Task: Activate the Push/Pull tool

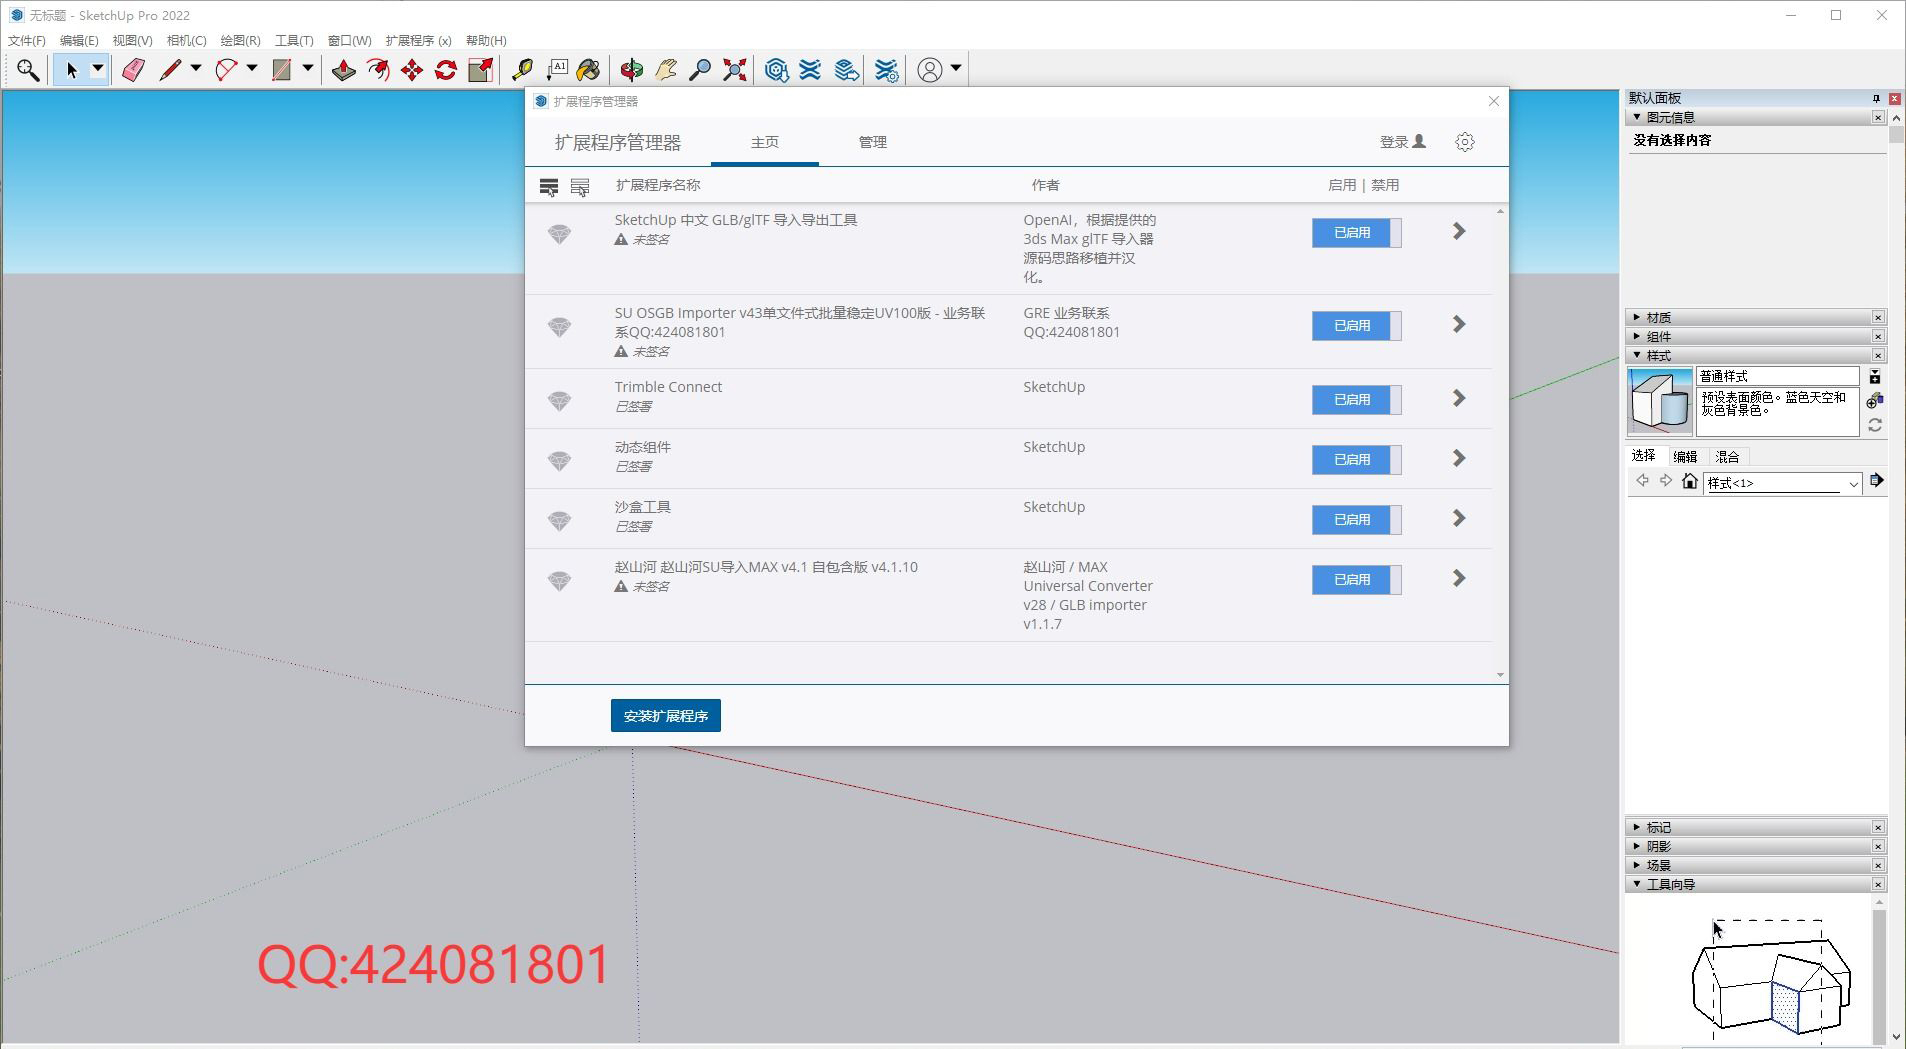Action: (x=344, y=70)
